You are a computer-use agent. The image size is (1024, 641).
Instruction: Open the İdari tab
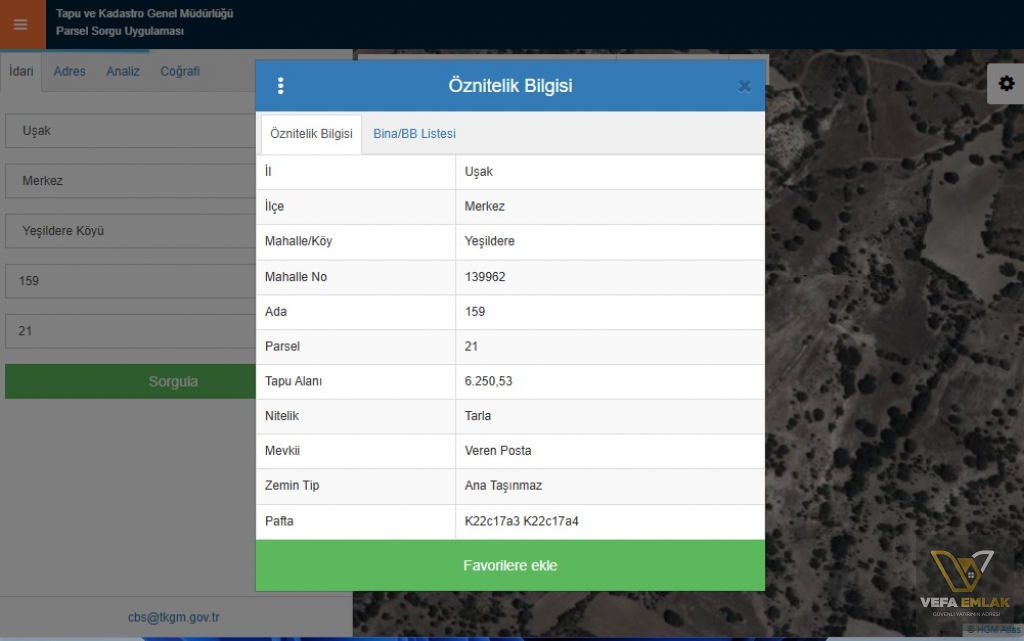click(x=21, y=71)
